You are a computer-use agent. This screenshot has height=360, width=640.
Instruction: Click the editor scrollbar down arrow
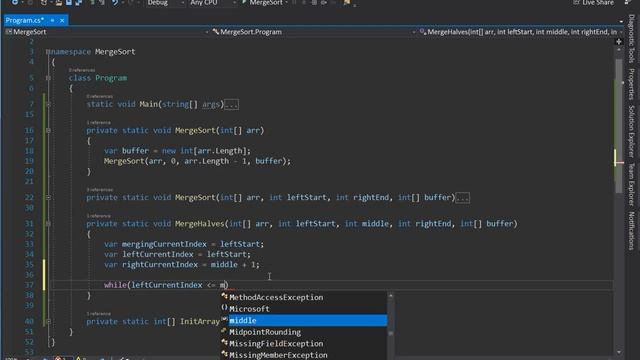pos(619,352)
